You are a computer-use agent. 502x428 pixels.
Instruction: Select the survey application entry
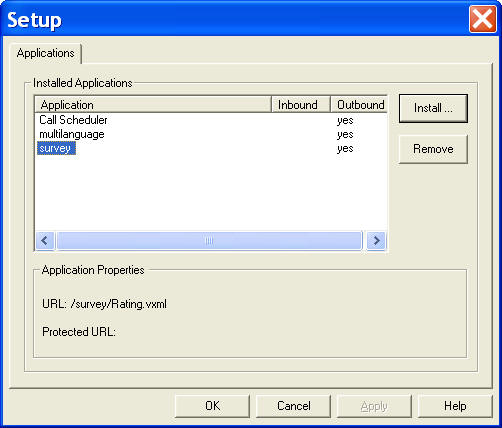(x=55, y=148)
